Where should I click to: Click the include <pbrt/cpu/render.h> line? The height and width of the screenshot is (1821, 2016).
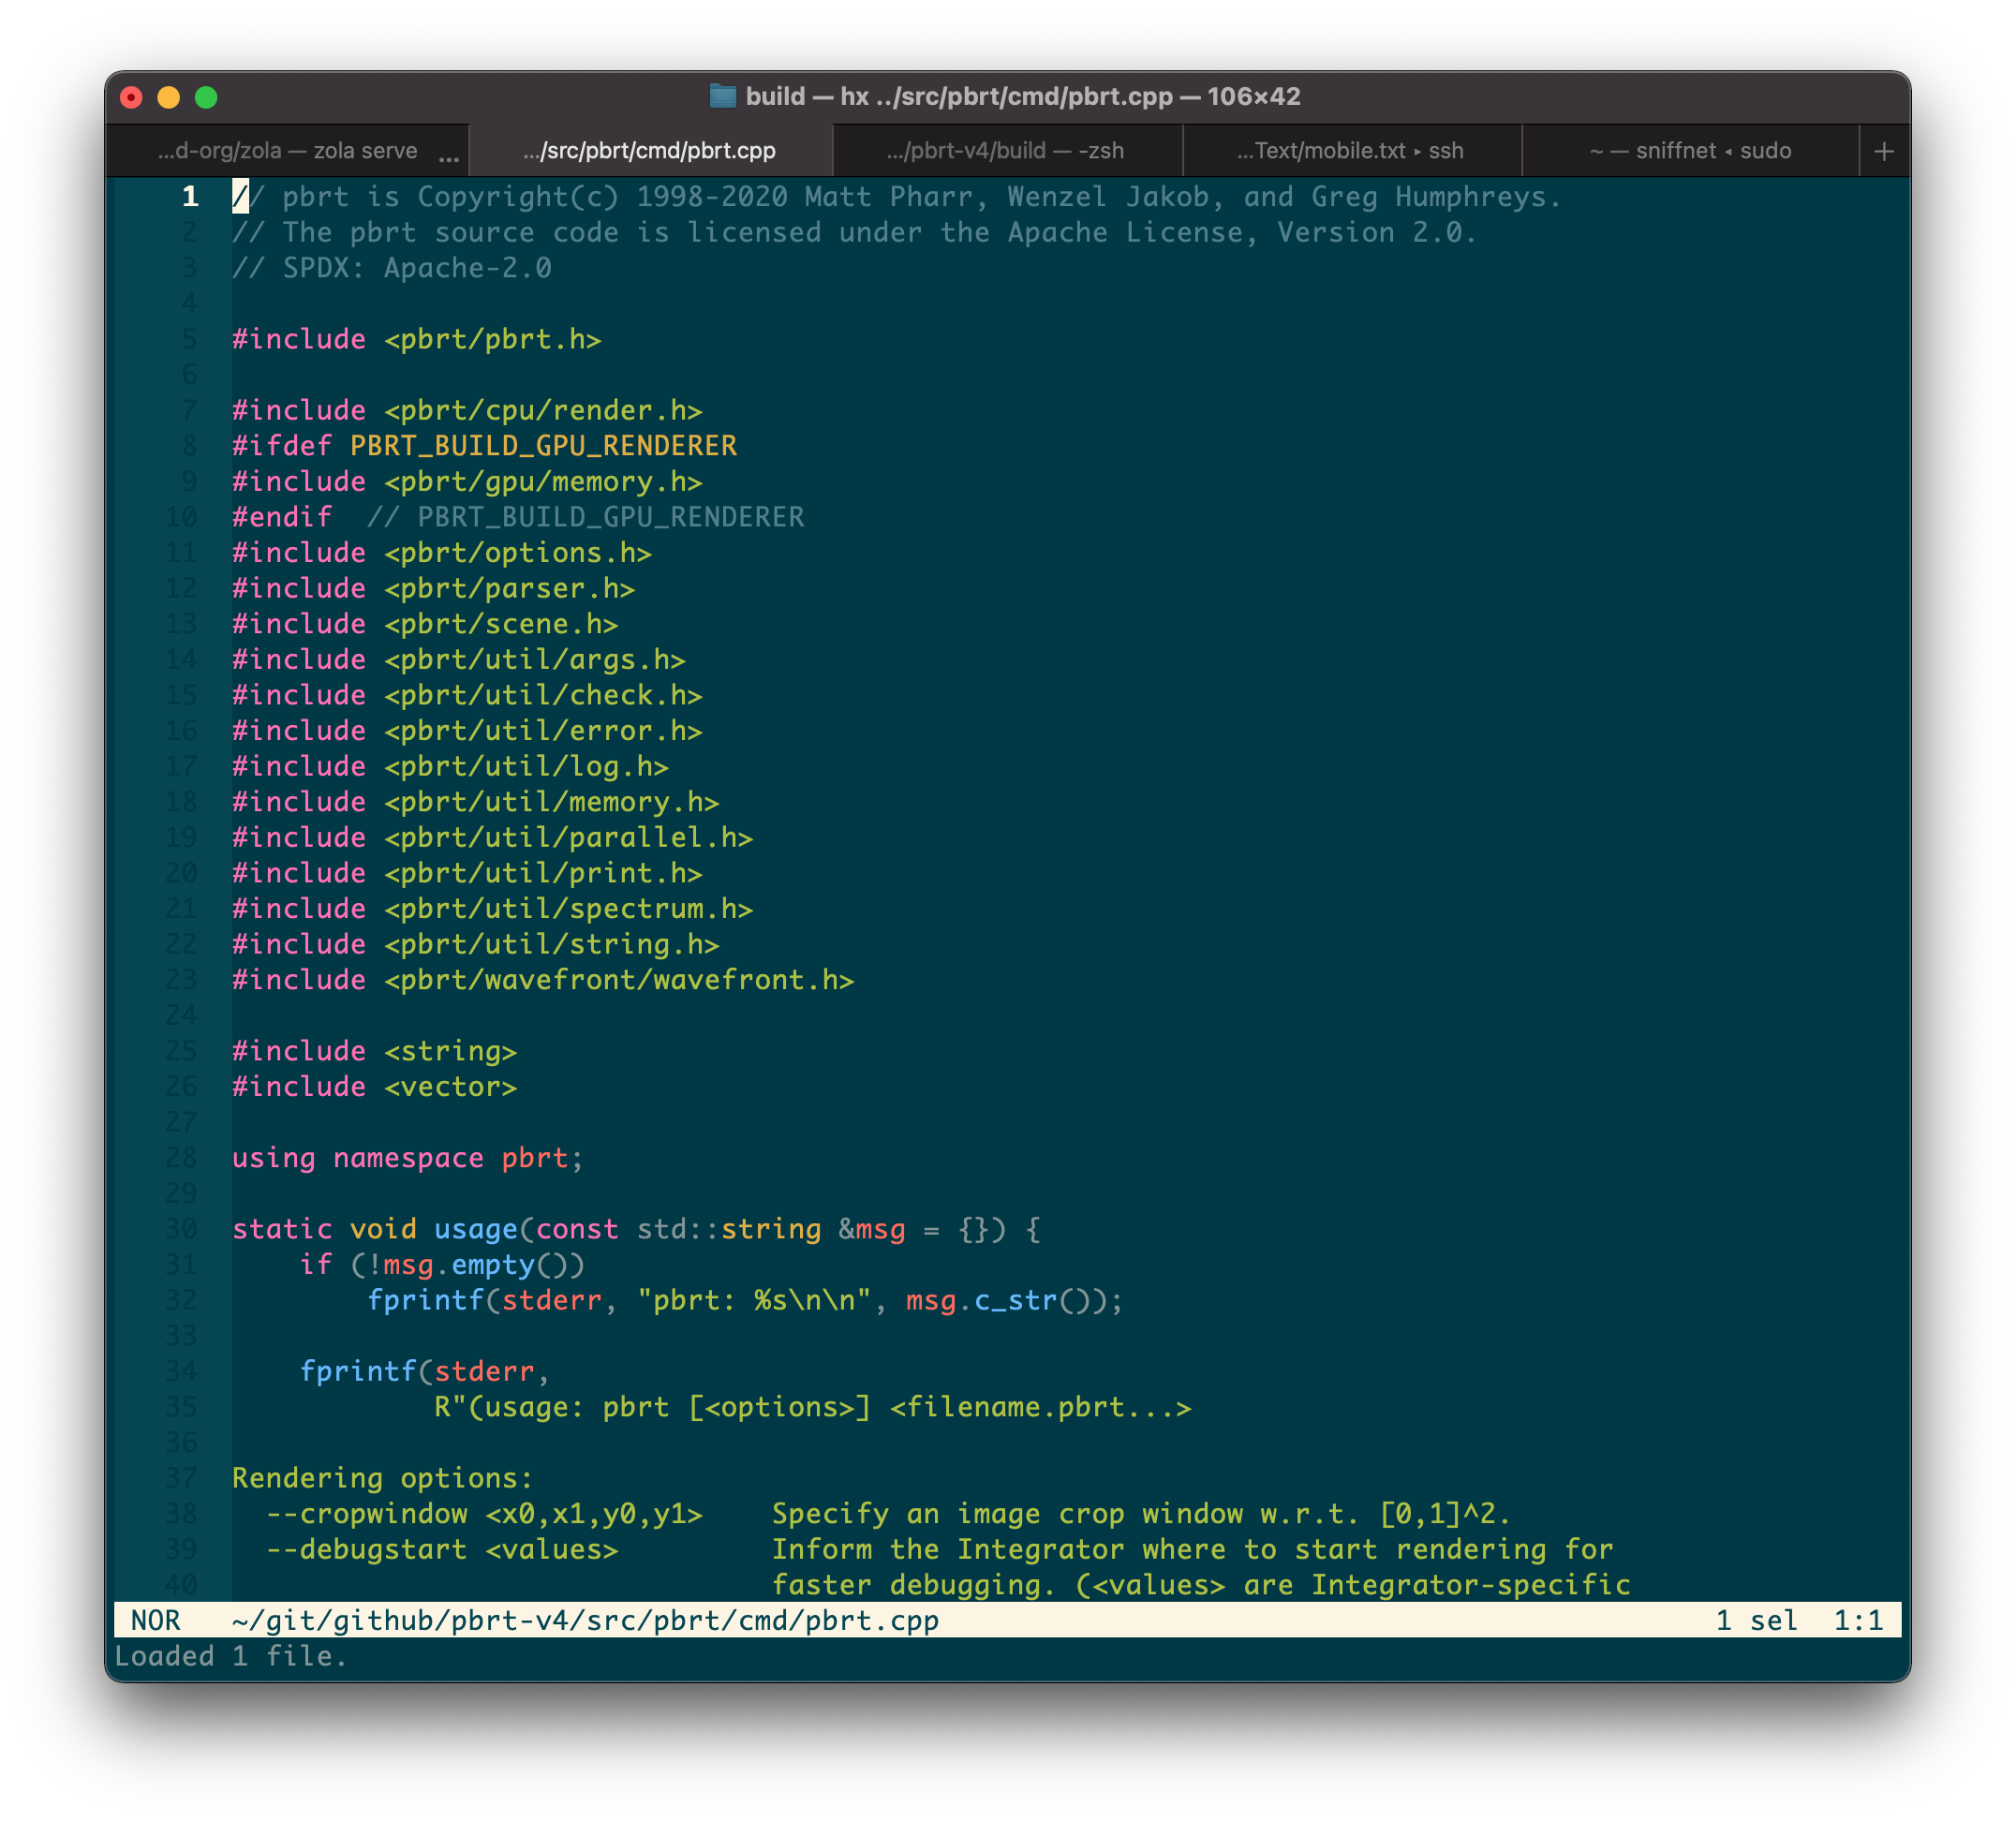467,410
